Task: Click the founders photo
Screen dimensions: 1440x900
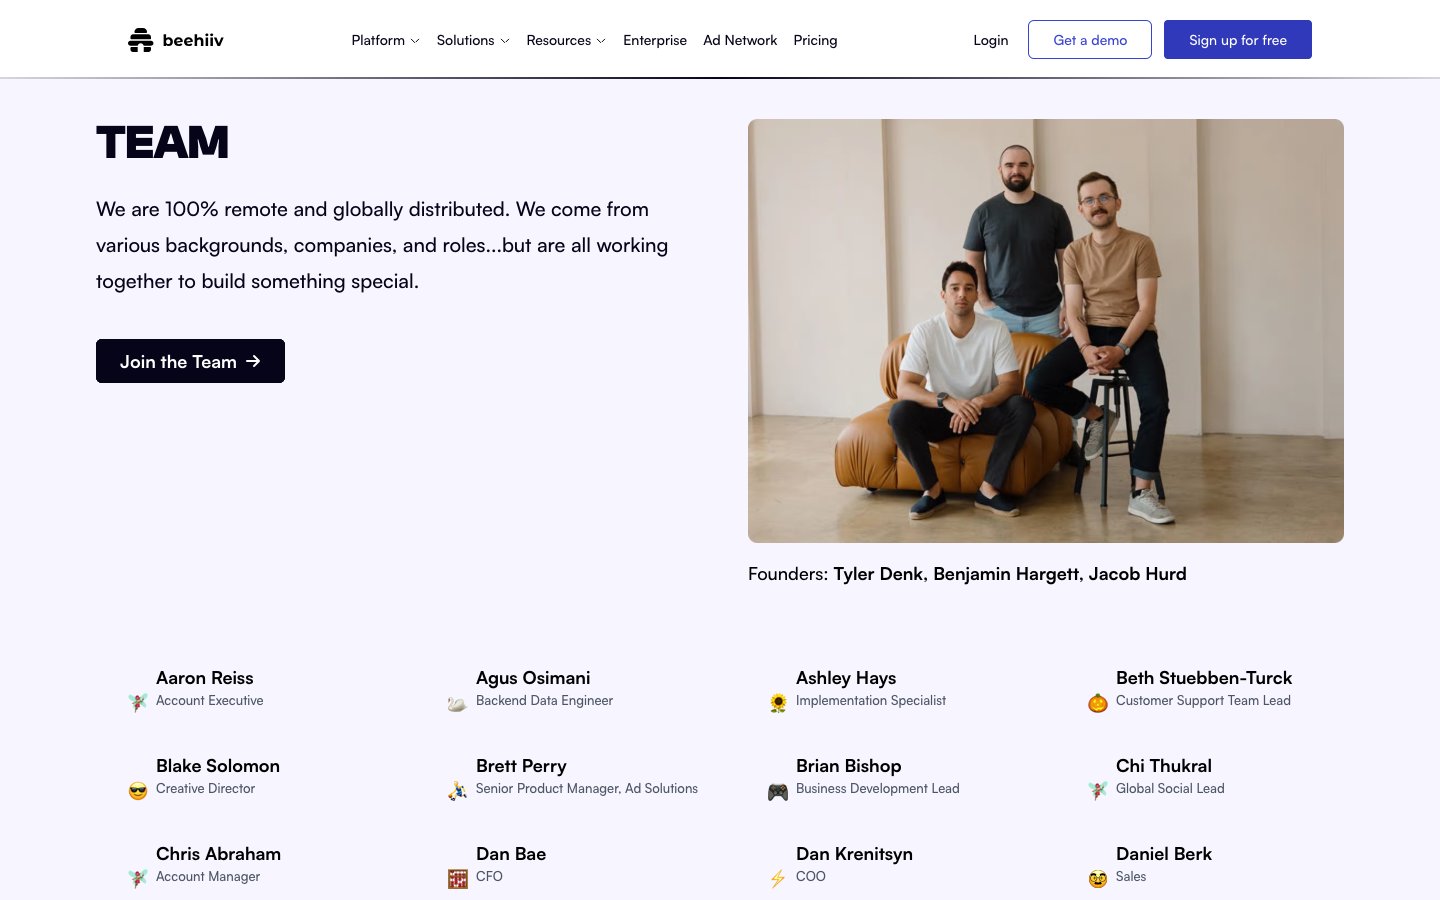Action: pos(1046,331)
